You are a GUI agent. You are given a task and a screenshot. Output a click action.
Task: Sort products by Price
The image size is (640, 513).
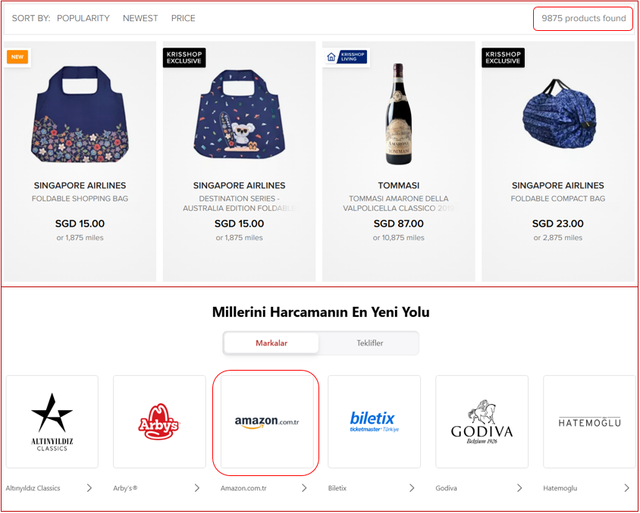click(x=183, y=18)
